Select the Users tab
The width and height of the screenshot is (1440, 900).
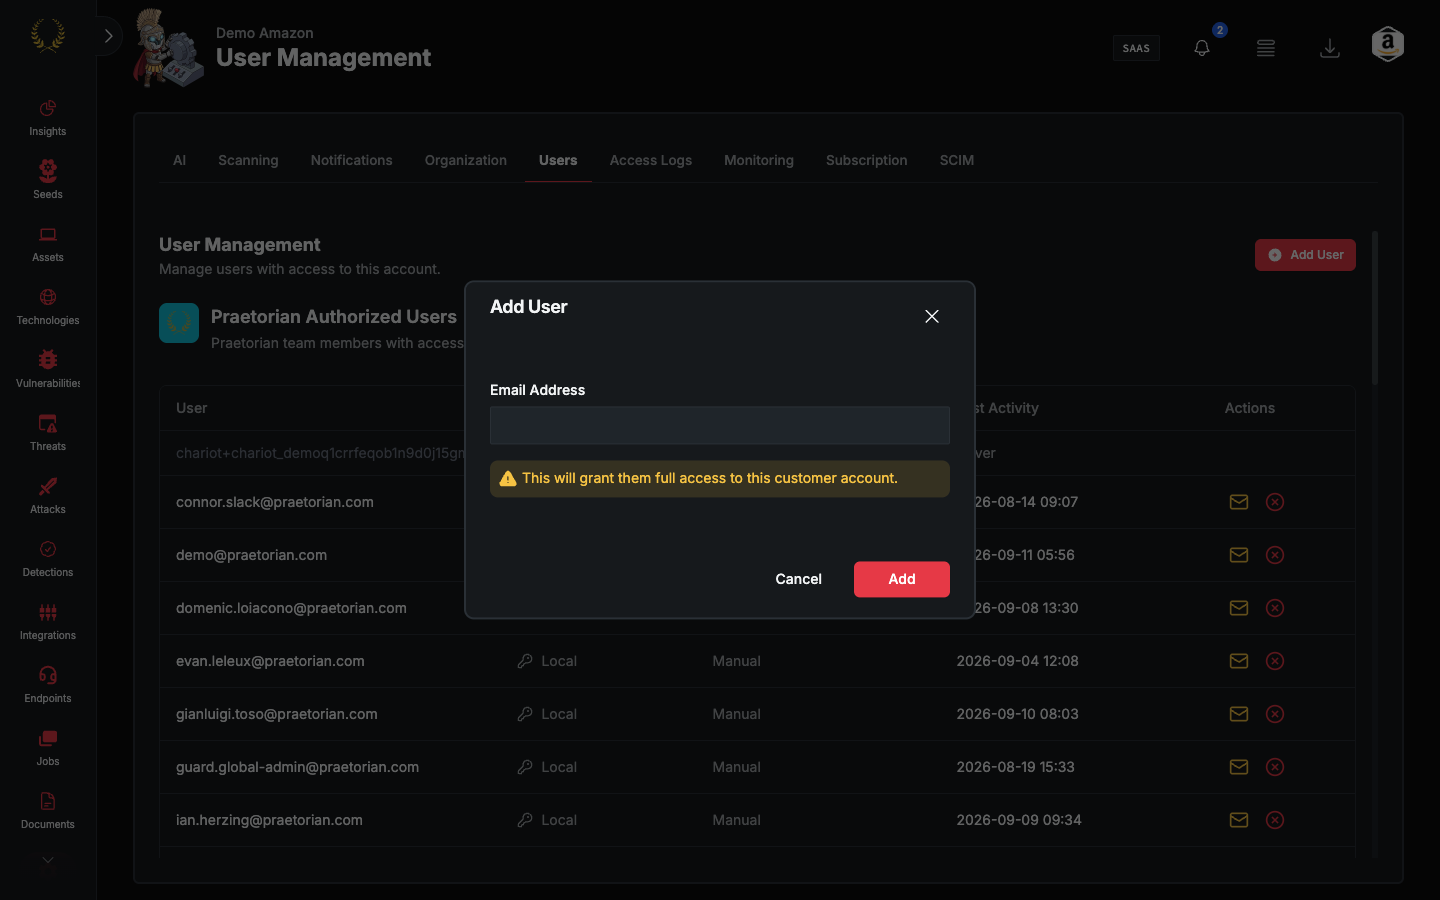coord(558,160)
